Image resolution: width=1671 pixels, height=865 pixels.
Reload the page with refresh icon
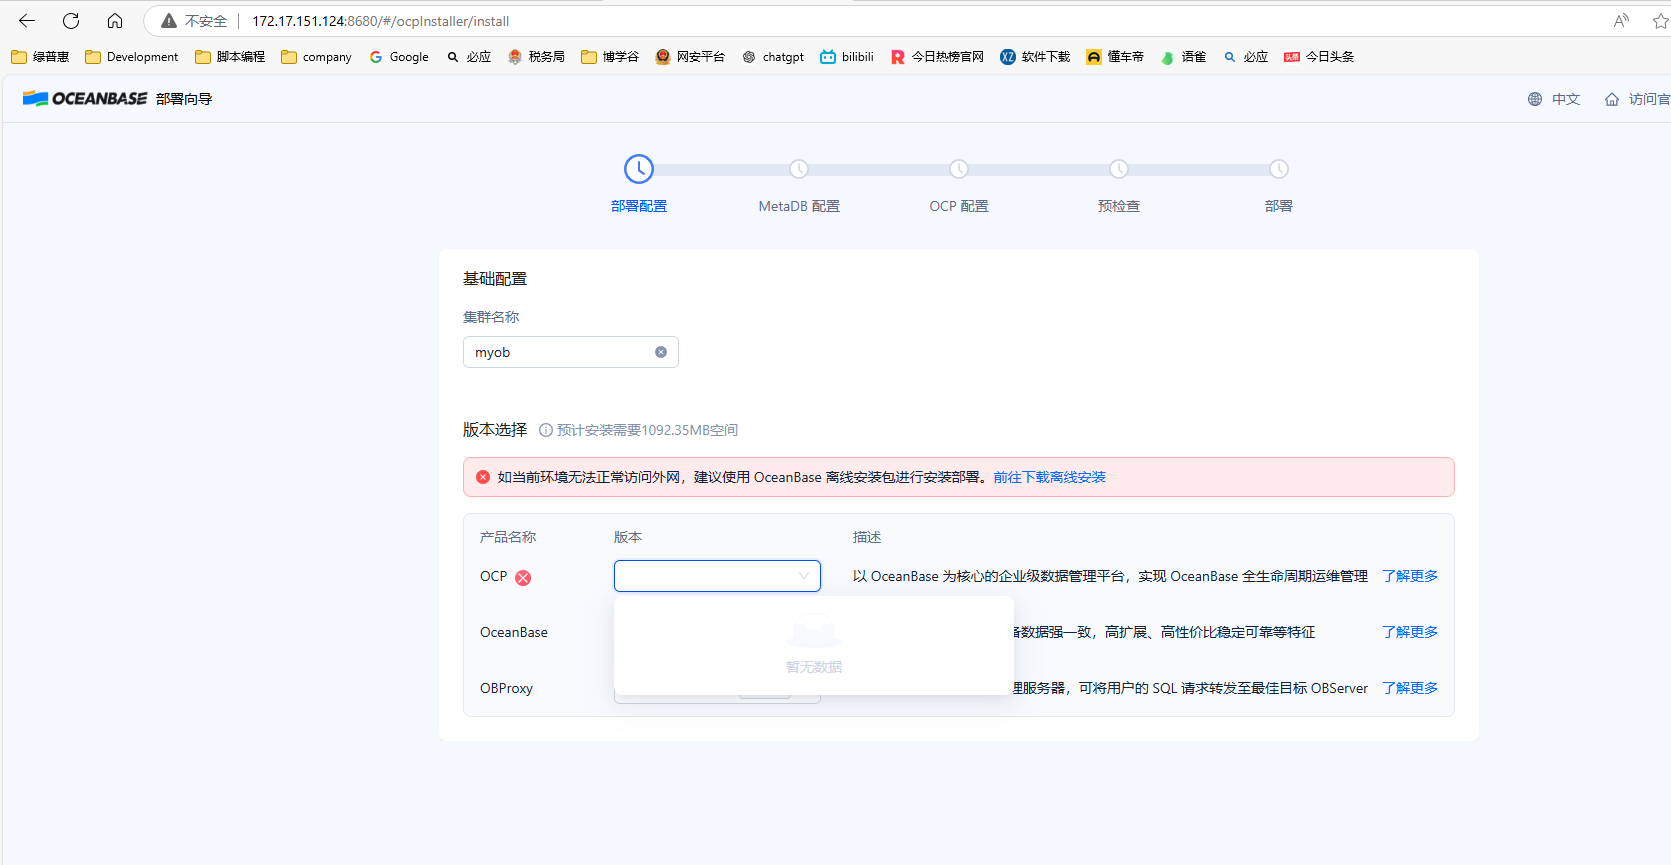click(71, 21)
